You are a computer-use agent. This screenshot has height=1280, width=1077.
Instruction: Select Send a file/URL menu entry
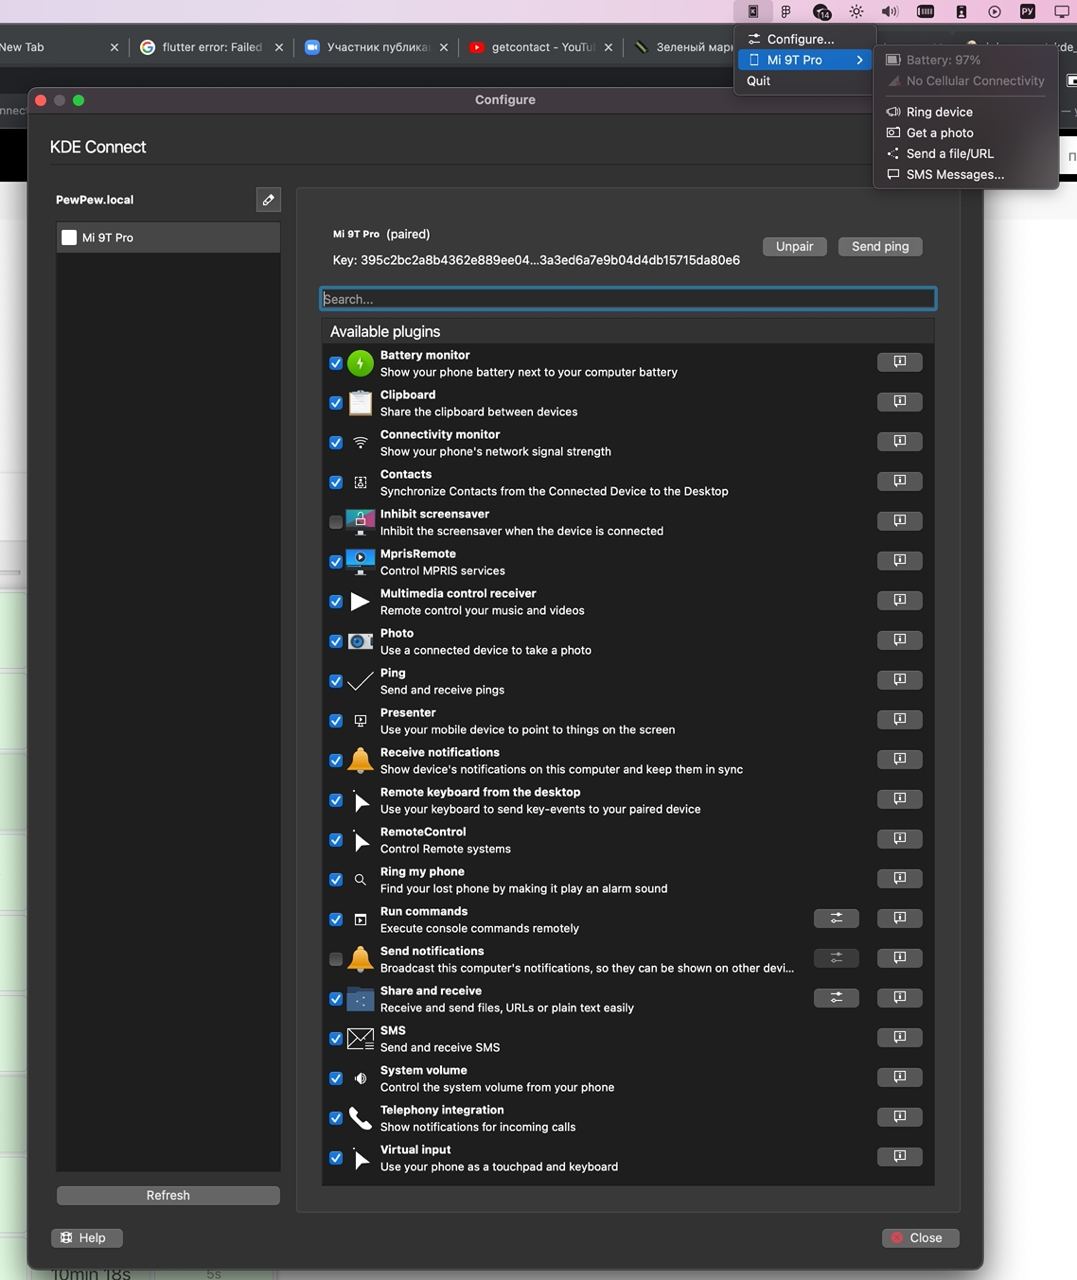point(965,154)
